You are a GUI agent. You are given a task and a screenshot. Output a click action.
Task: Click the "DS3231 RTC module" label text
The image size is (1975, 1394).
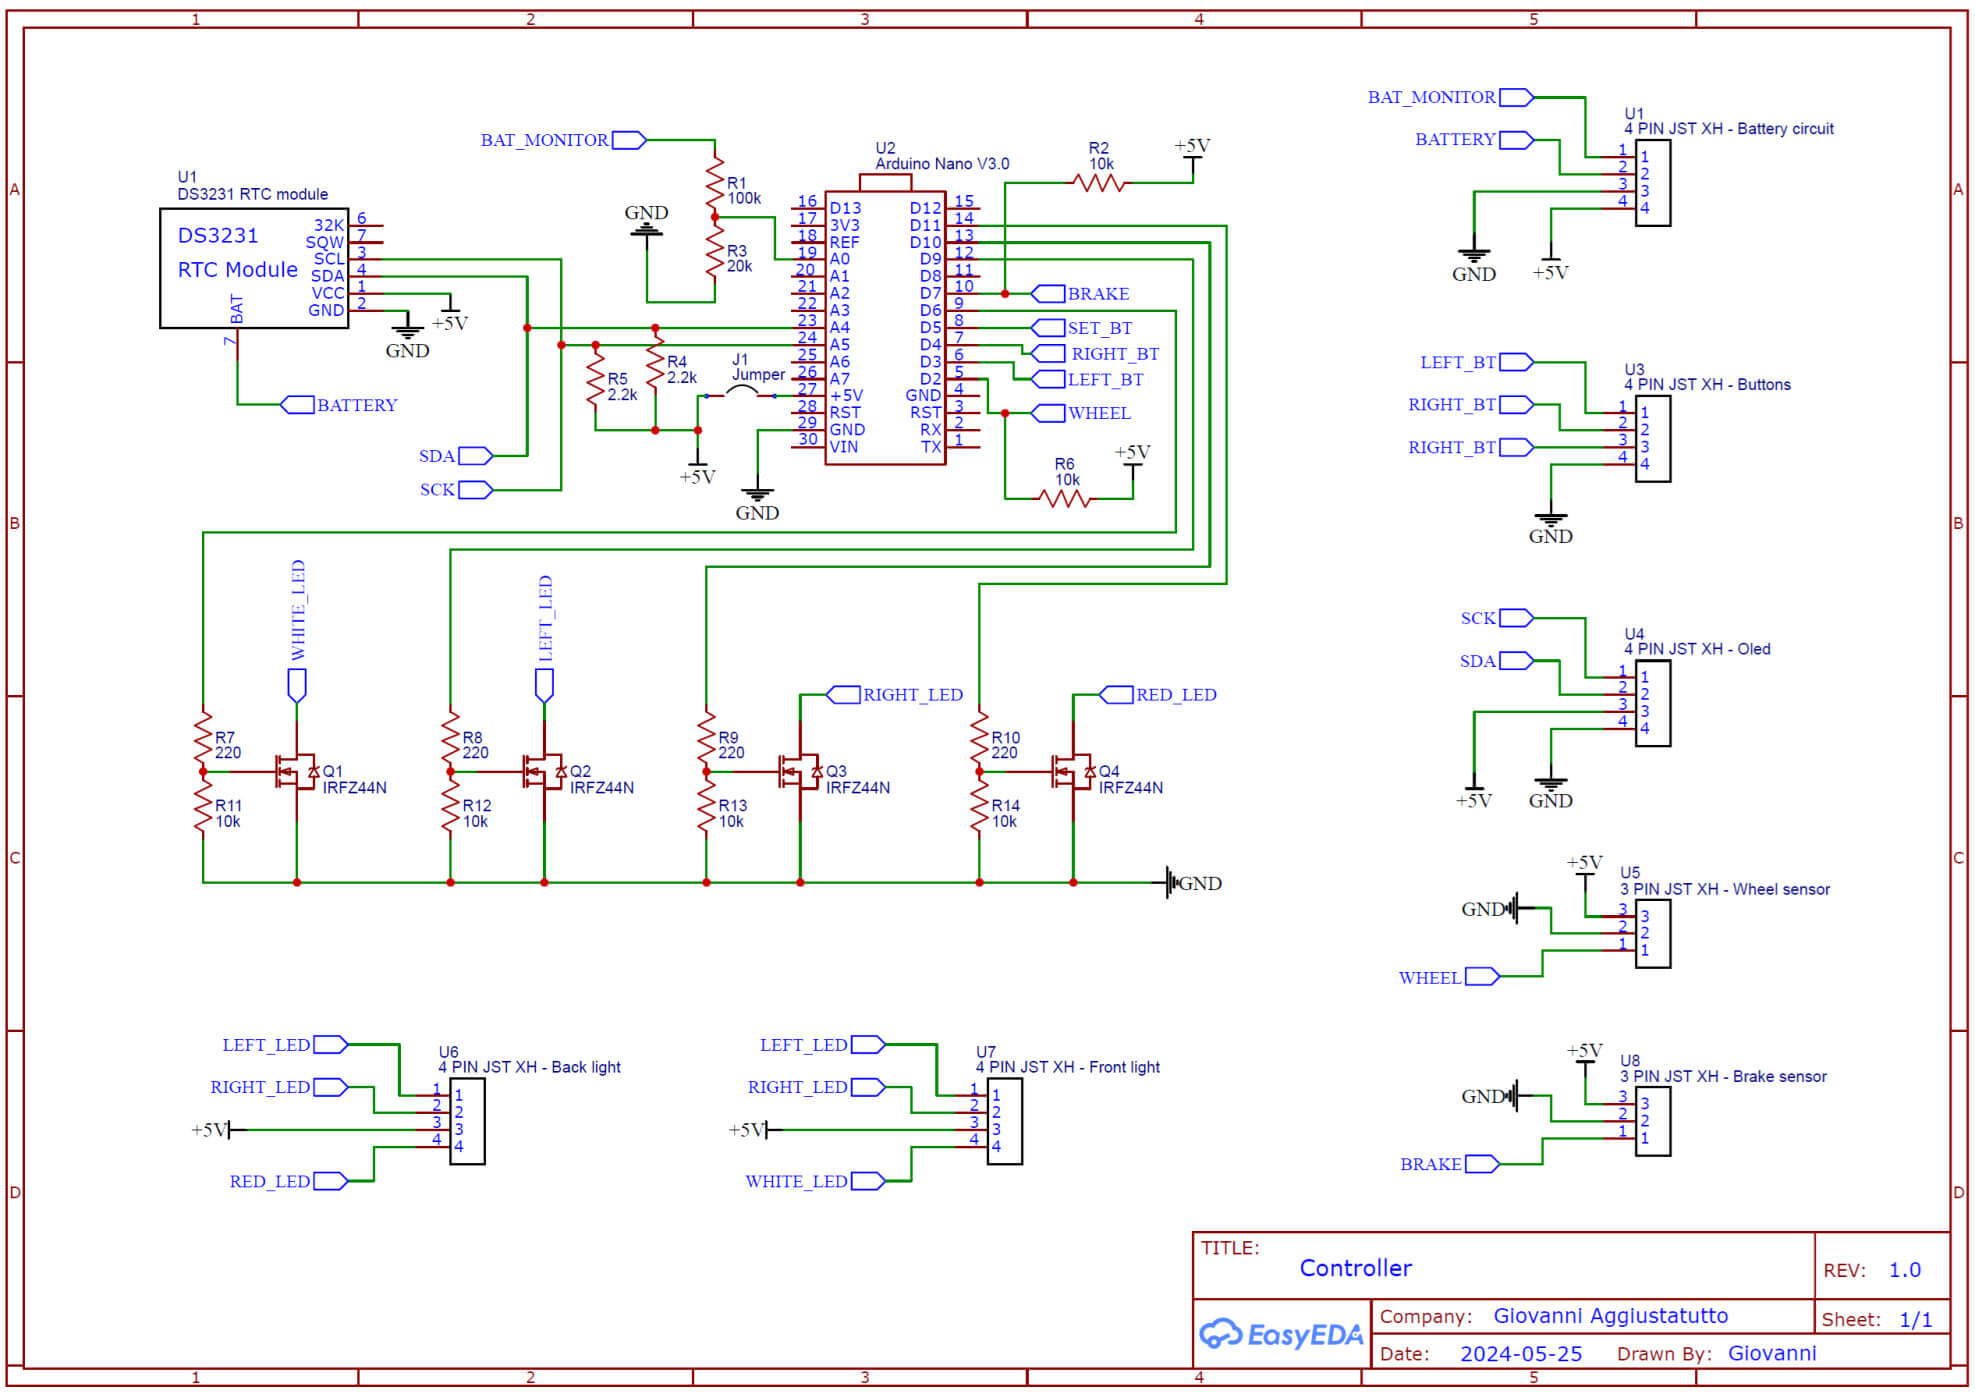click(x=253, y=194)
